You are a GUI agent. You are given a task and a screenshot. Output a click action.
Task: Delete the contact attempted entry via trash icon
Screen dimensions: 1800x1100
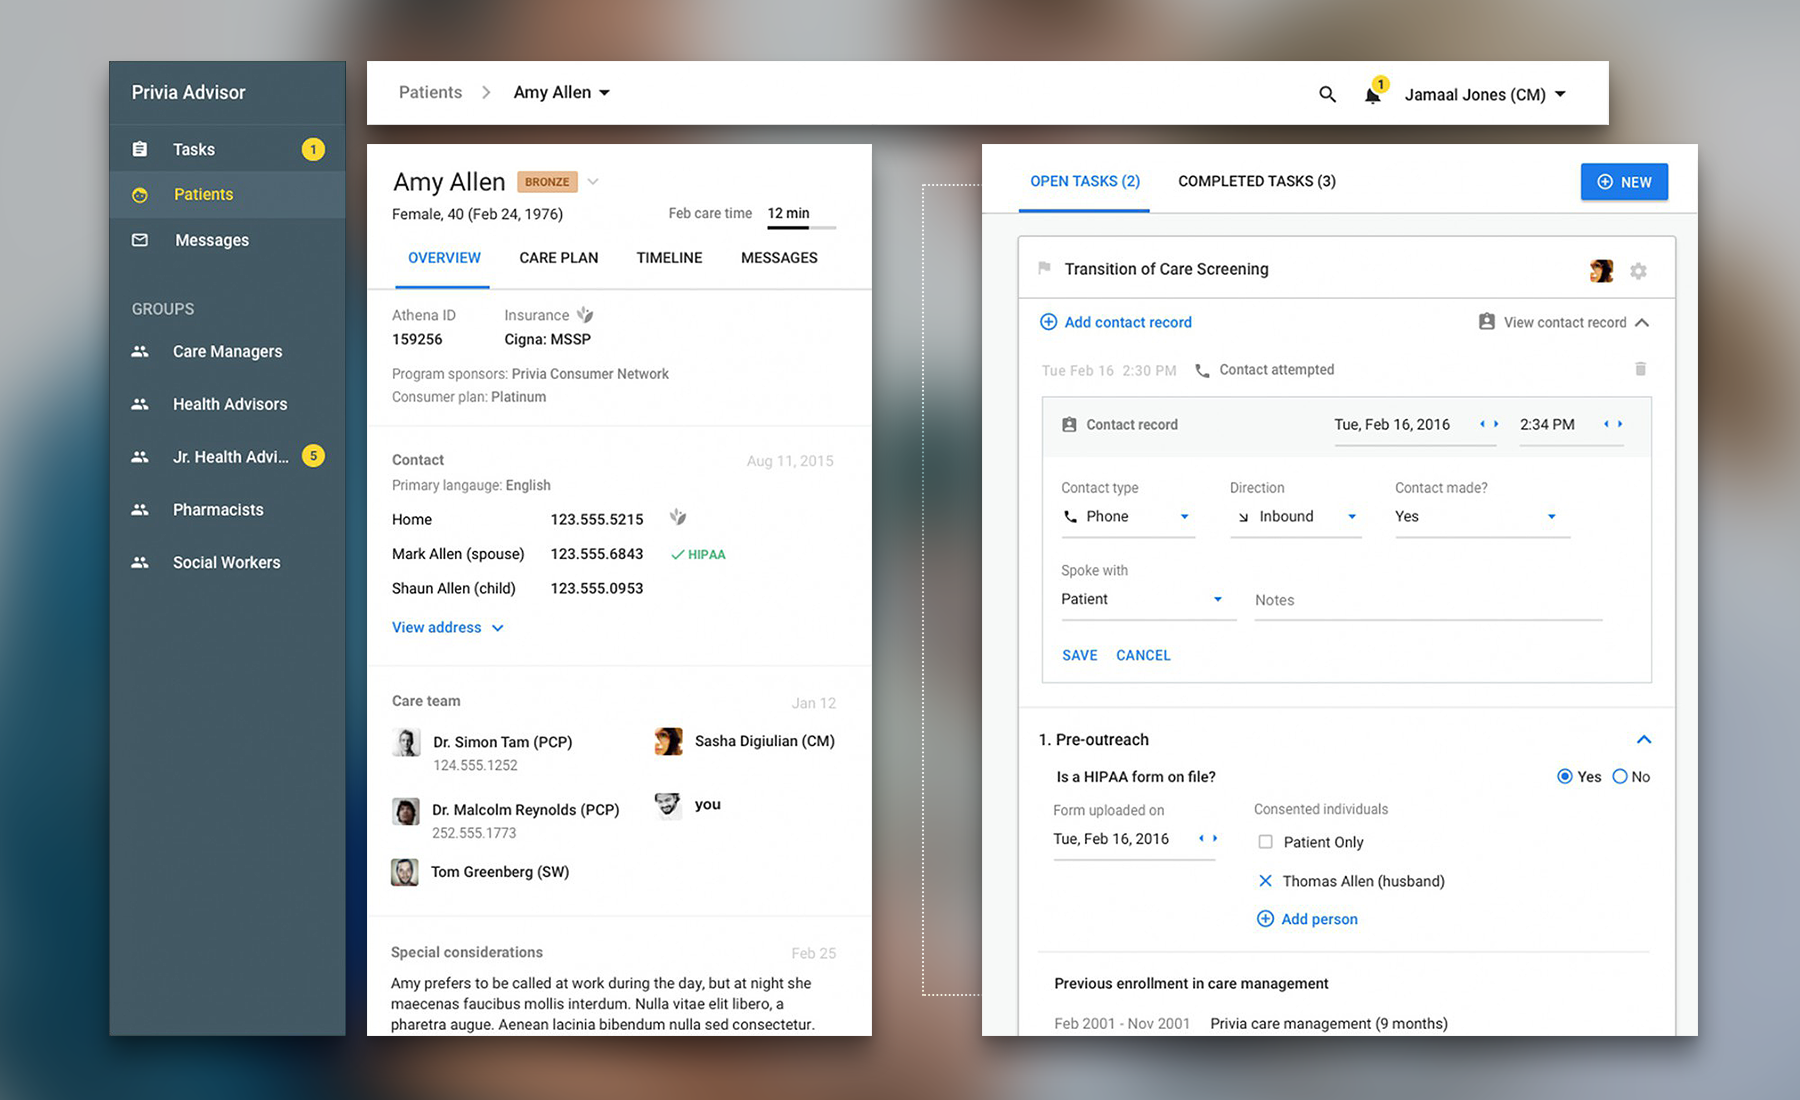[1640, 369]
